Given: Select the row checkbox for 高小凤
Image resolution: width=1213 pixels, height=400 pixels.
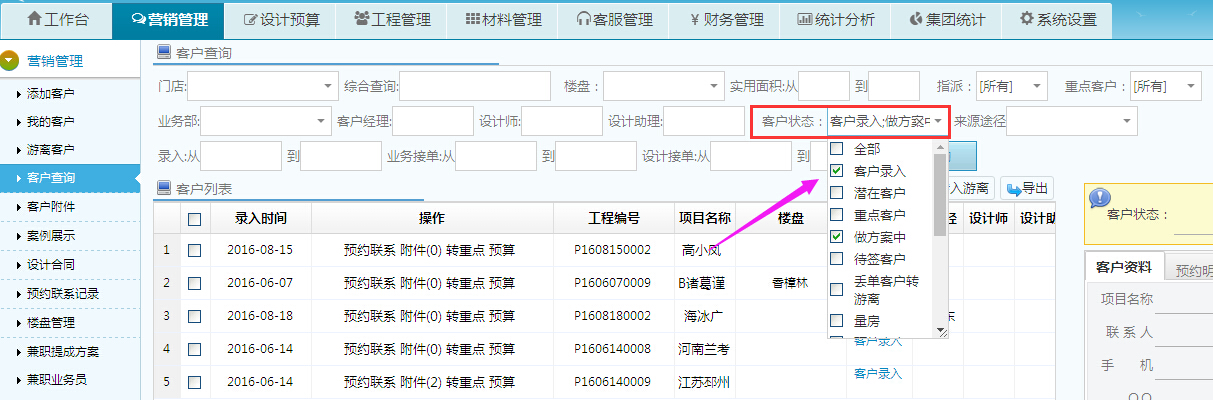Looking at the screenshot, I should click(194, 250).
